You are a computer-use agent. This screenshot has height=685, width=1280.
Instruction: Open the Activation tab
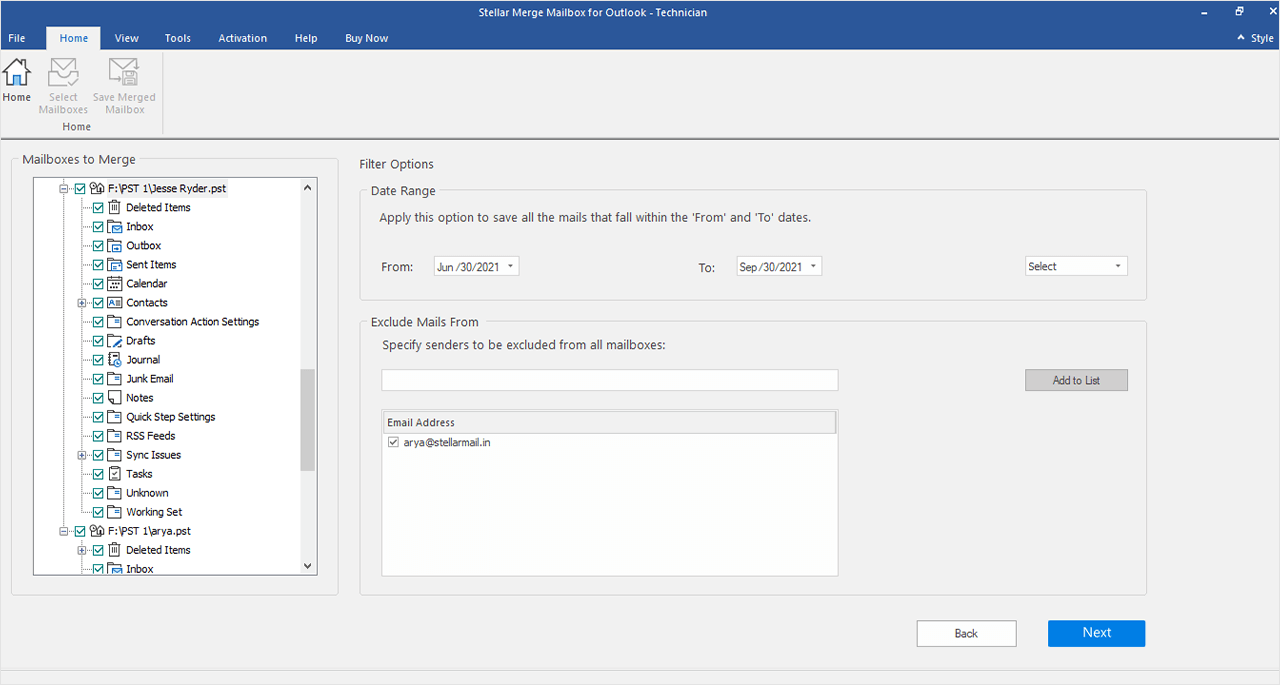point(243,38)
